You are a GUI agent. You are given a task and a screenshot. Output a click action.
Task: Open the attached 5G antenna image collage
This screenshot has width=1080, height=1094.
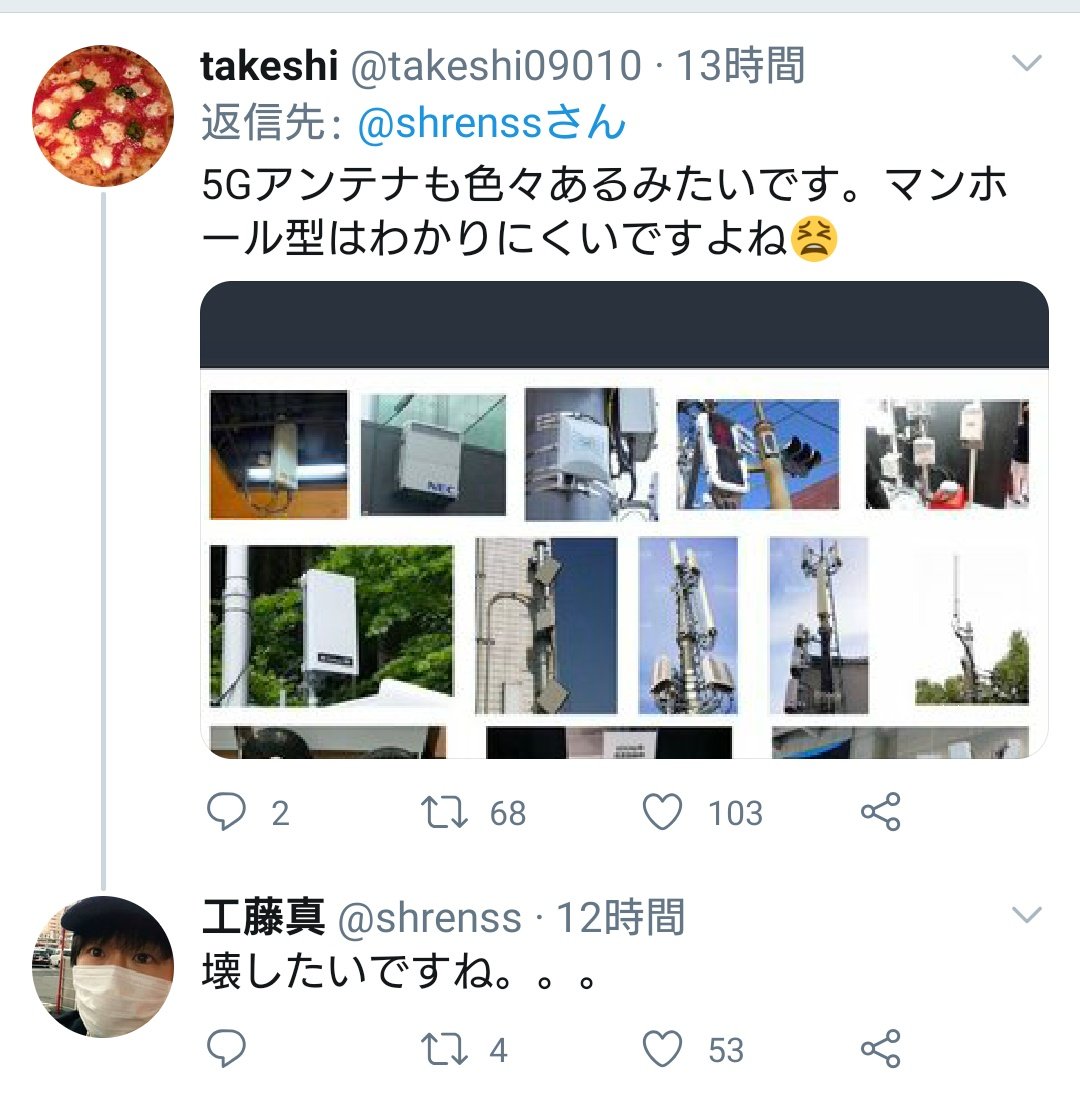624,520
